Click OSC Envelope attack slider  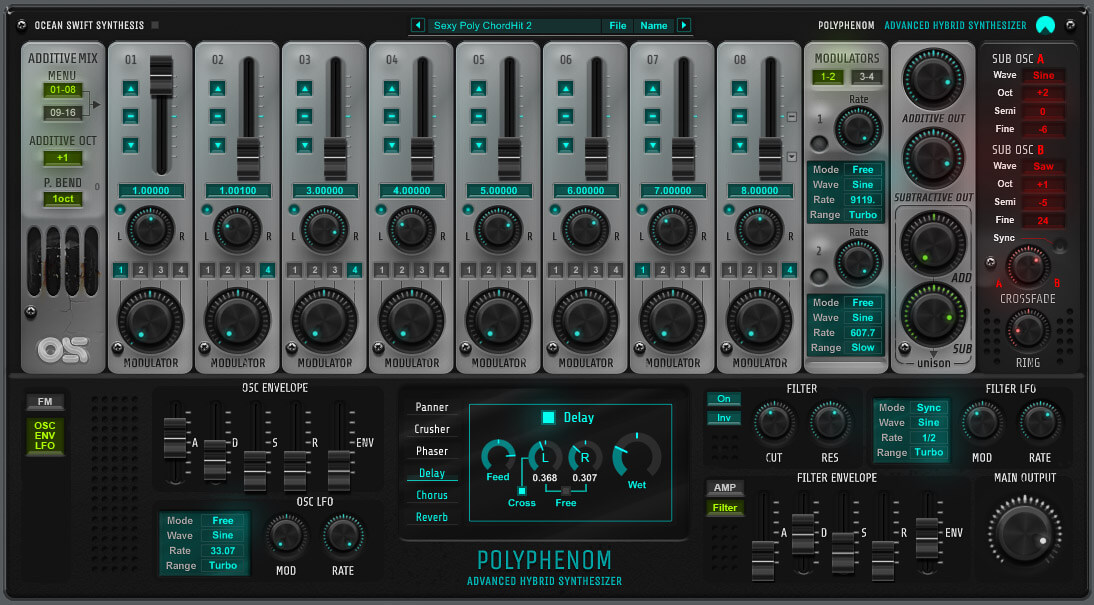[174, 438]
